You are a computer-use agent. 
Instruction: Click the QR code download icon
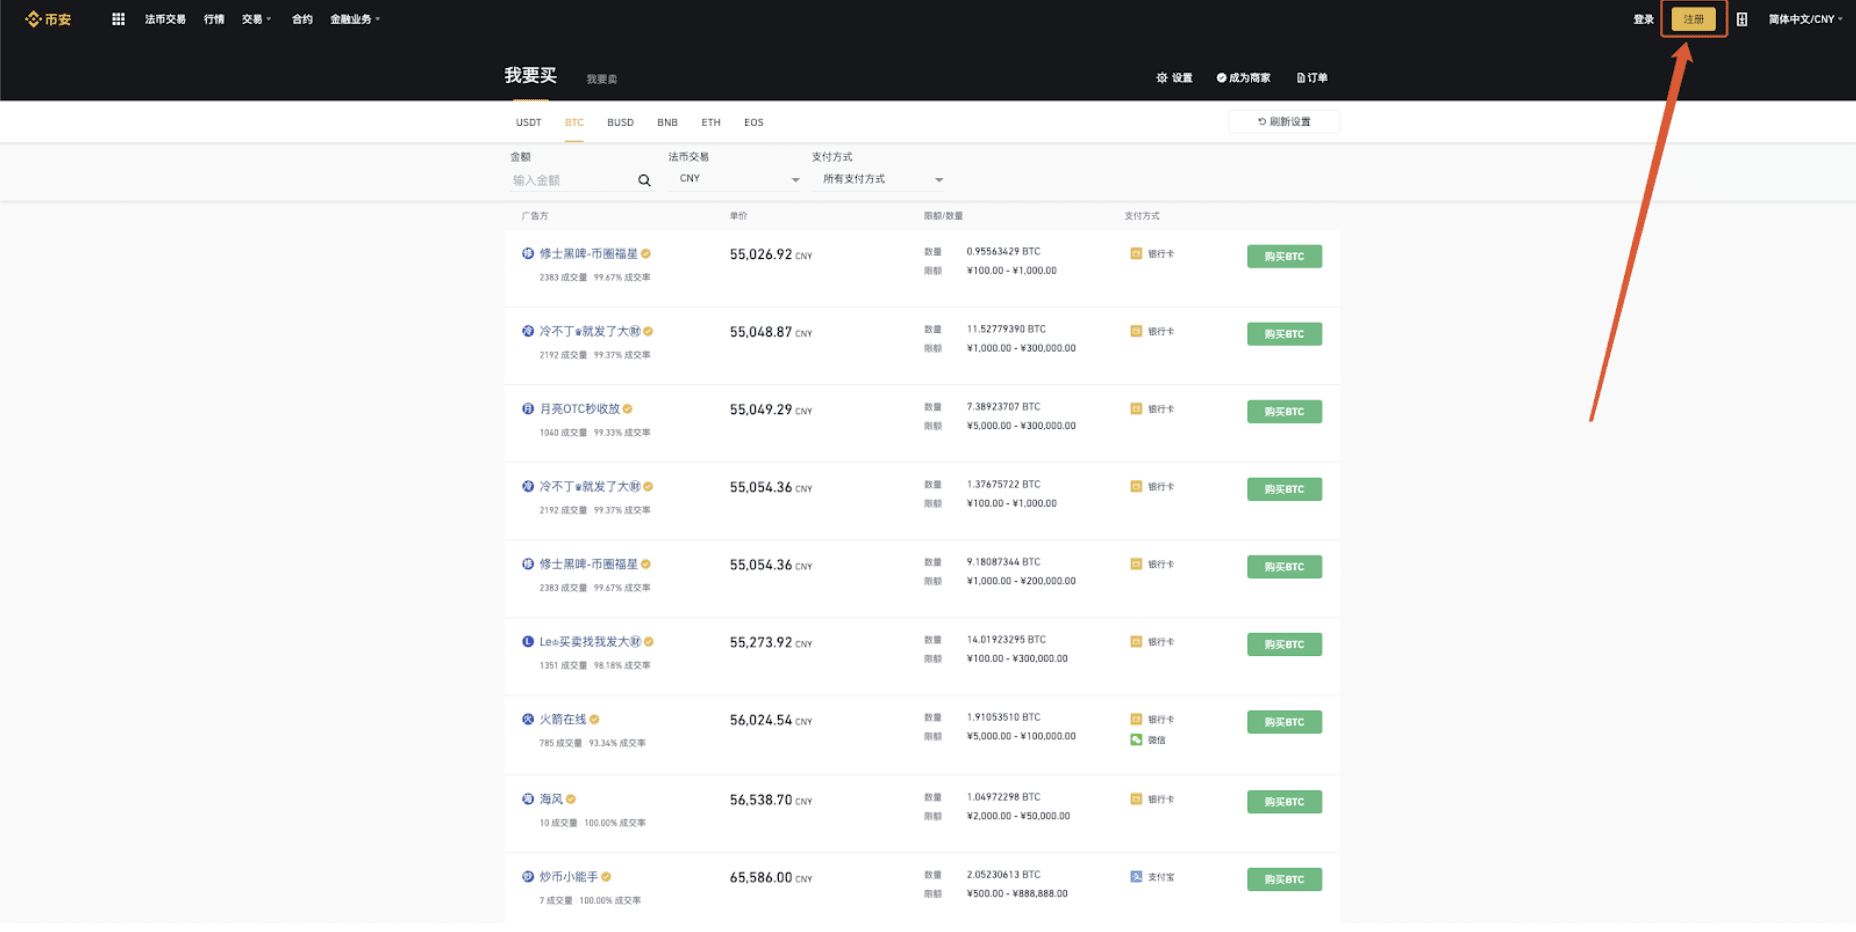click(x=1742, y=19)
